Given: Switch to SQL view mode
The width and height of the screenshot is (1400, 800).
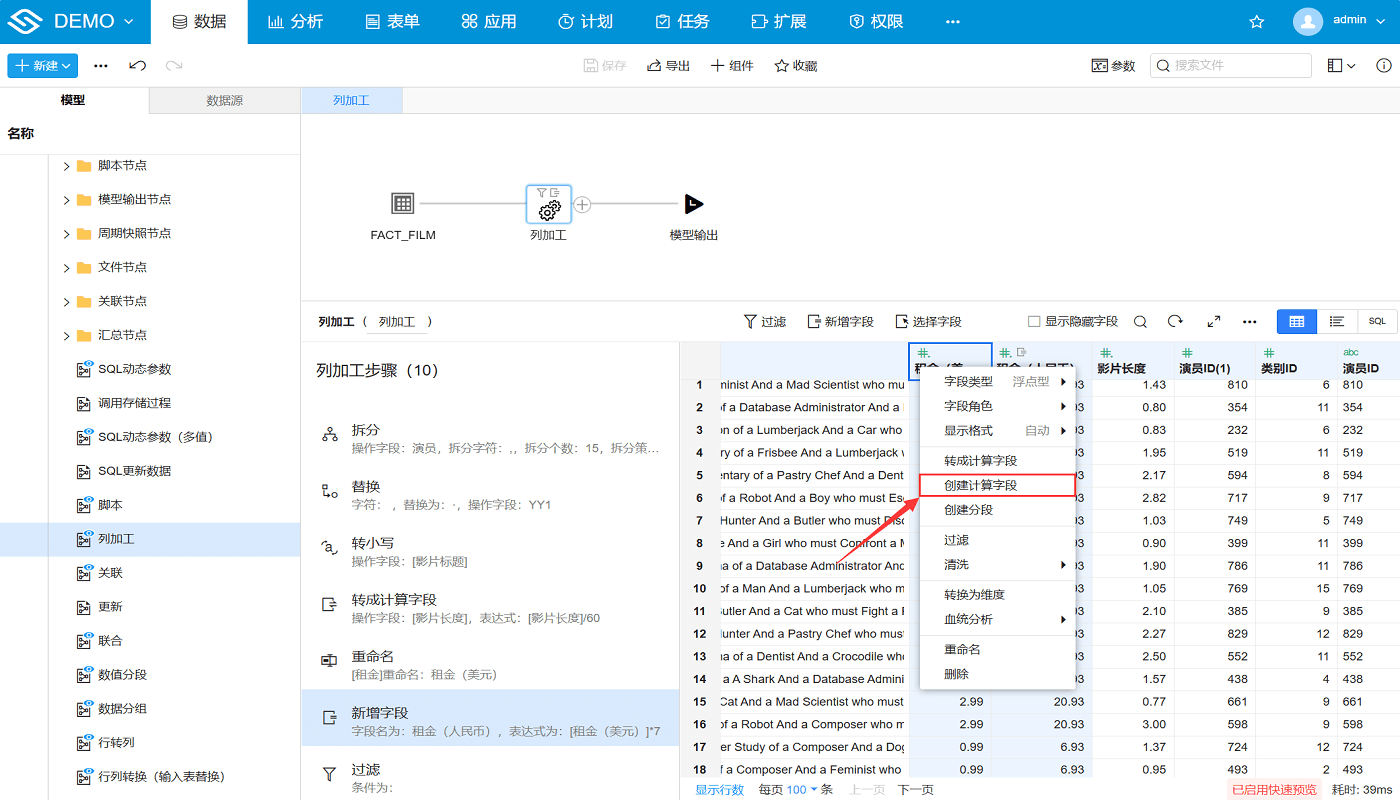Looking at the screenshot, I should pyautogui.click(x=1377, y=321).
